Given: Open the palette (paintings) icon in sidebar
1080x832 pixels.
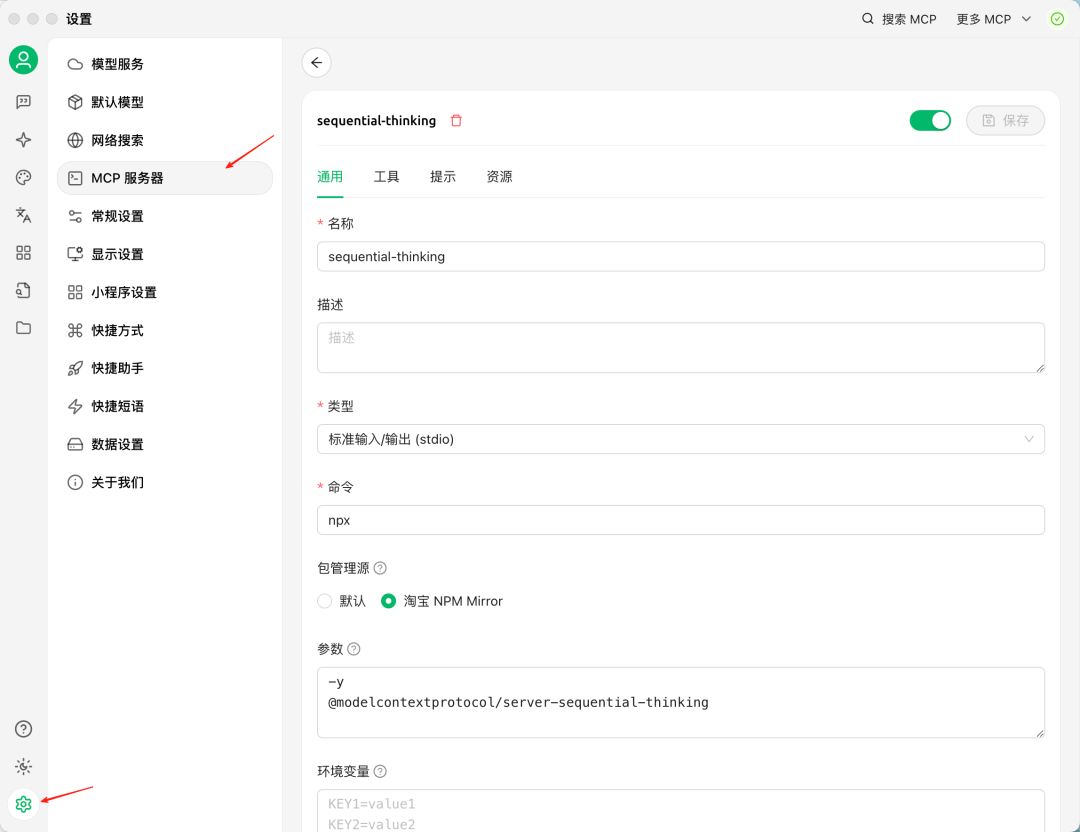Looking at the screenshot, I should pos(23,177).
